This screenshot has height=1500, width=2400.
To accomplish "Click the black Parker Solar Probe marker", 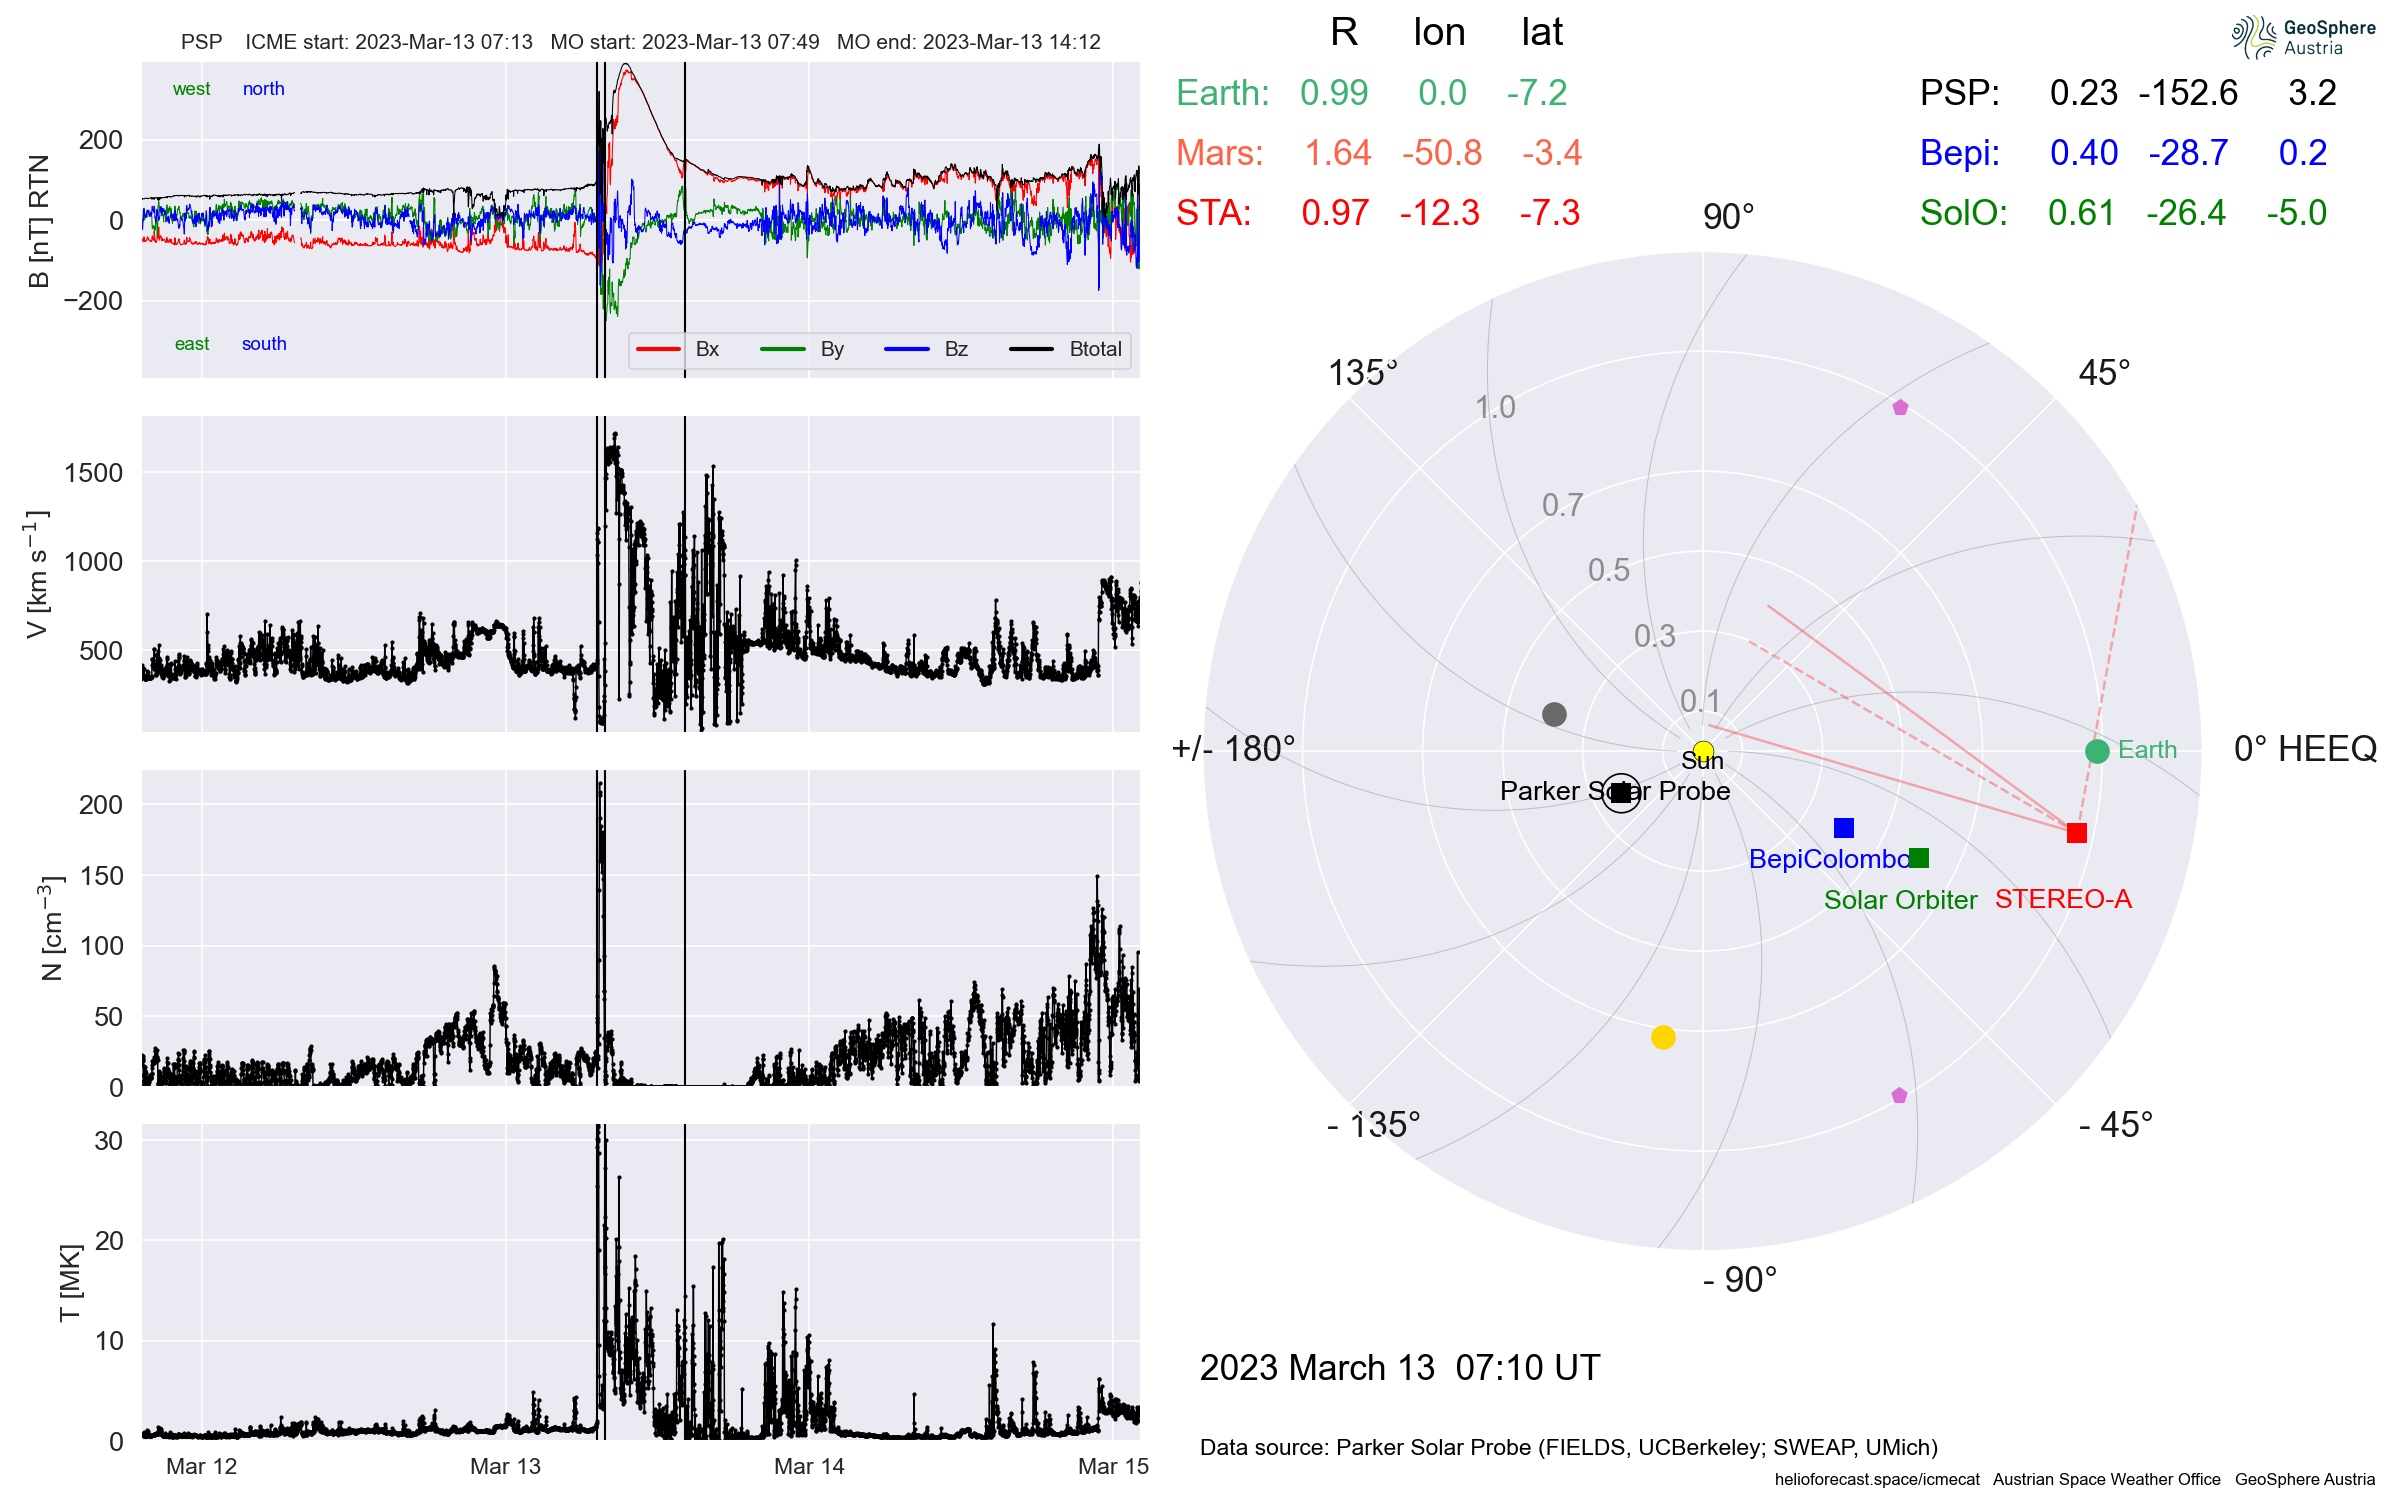I will 1621,793.
